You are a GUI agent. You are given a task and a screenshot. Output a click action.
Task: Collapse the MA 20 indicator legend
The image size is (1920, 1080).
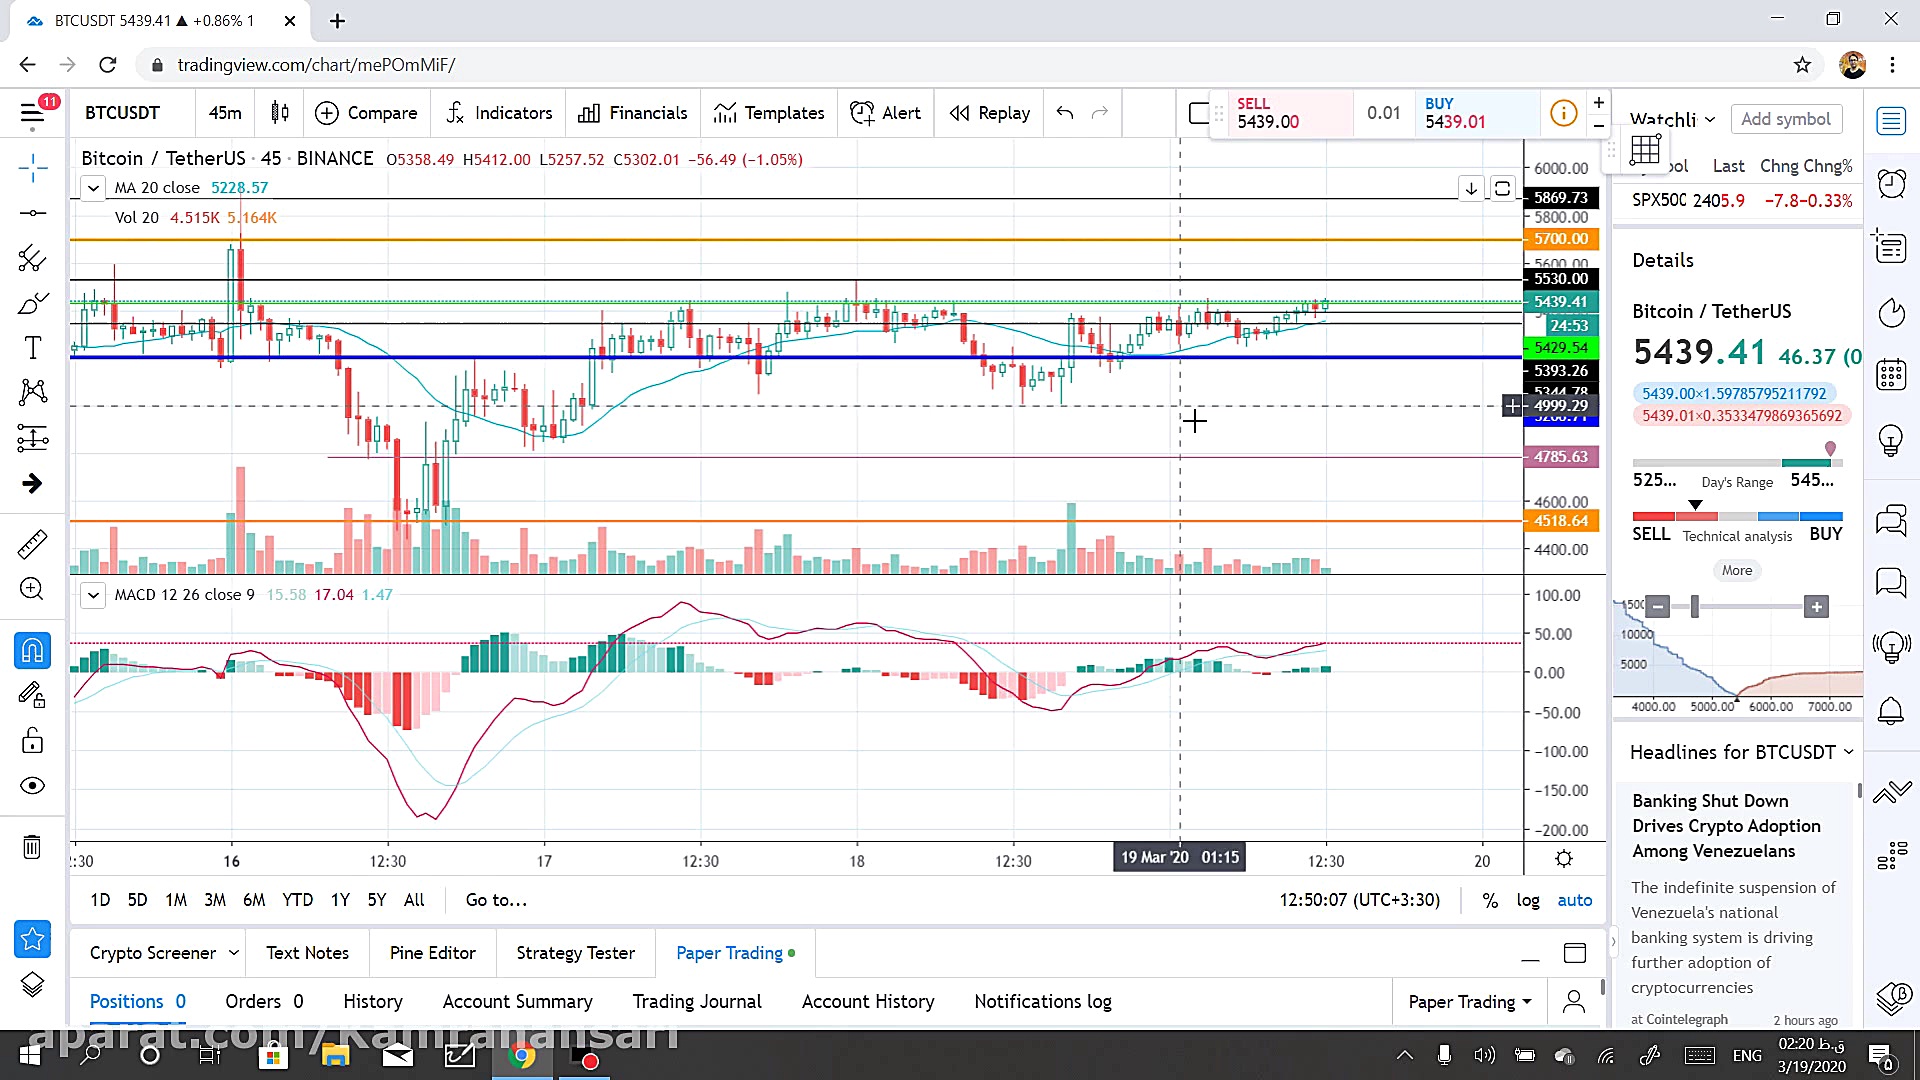click(x=93, y=188)
